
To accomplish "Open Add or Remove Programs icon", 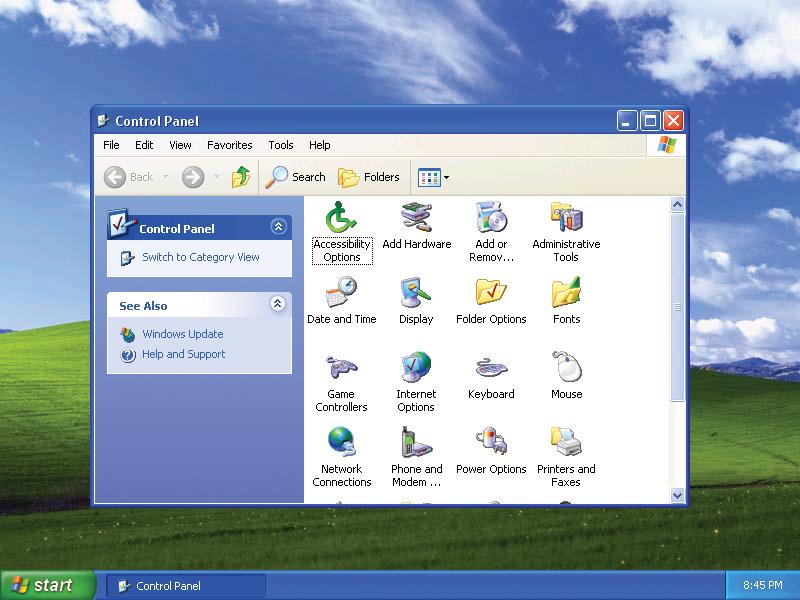I will (491, 218).
